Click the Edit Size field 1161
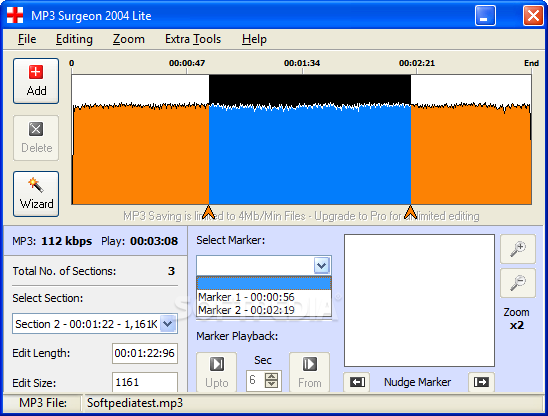This screenshot has height=416, width=548. (145, 382)
